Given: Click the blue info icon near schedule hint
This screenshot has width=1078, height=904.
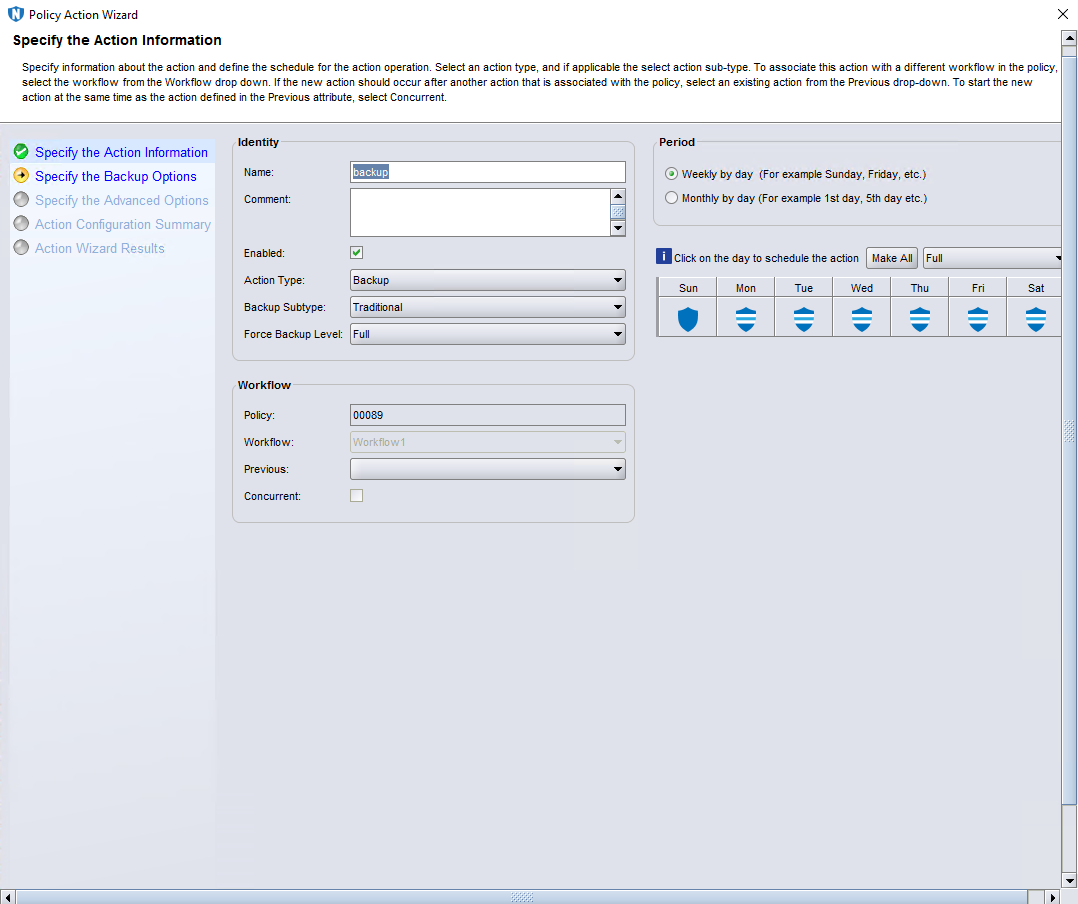Looking at the screenshot, I should click(x=663, y=257).
